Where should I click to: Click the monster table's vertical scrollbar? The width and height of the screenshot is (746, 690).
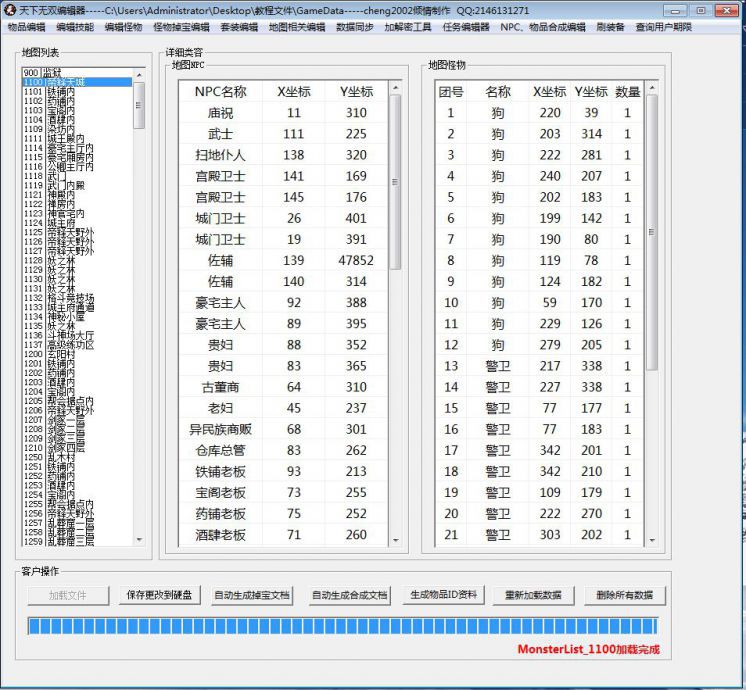pyautogui.click(x=652, y=230)
